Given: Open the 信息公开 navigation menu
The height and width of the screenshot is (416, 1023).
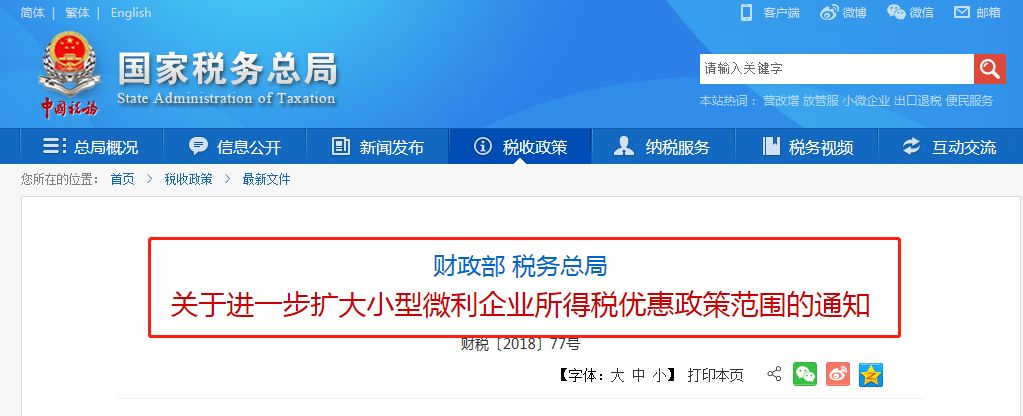Looking at the screenshot, I should tap(235, 147).
